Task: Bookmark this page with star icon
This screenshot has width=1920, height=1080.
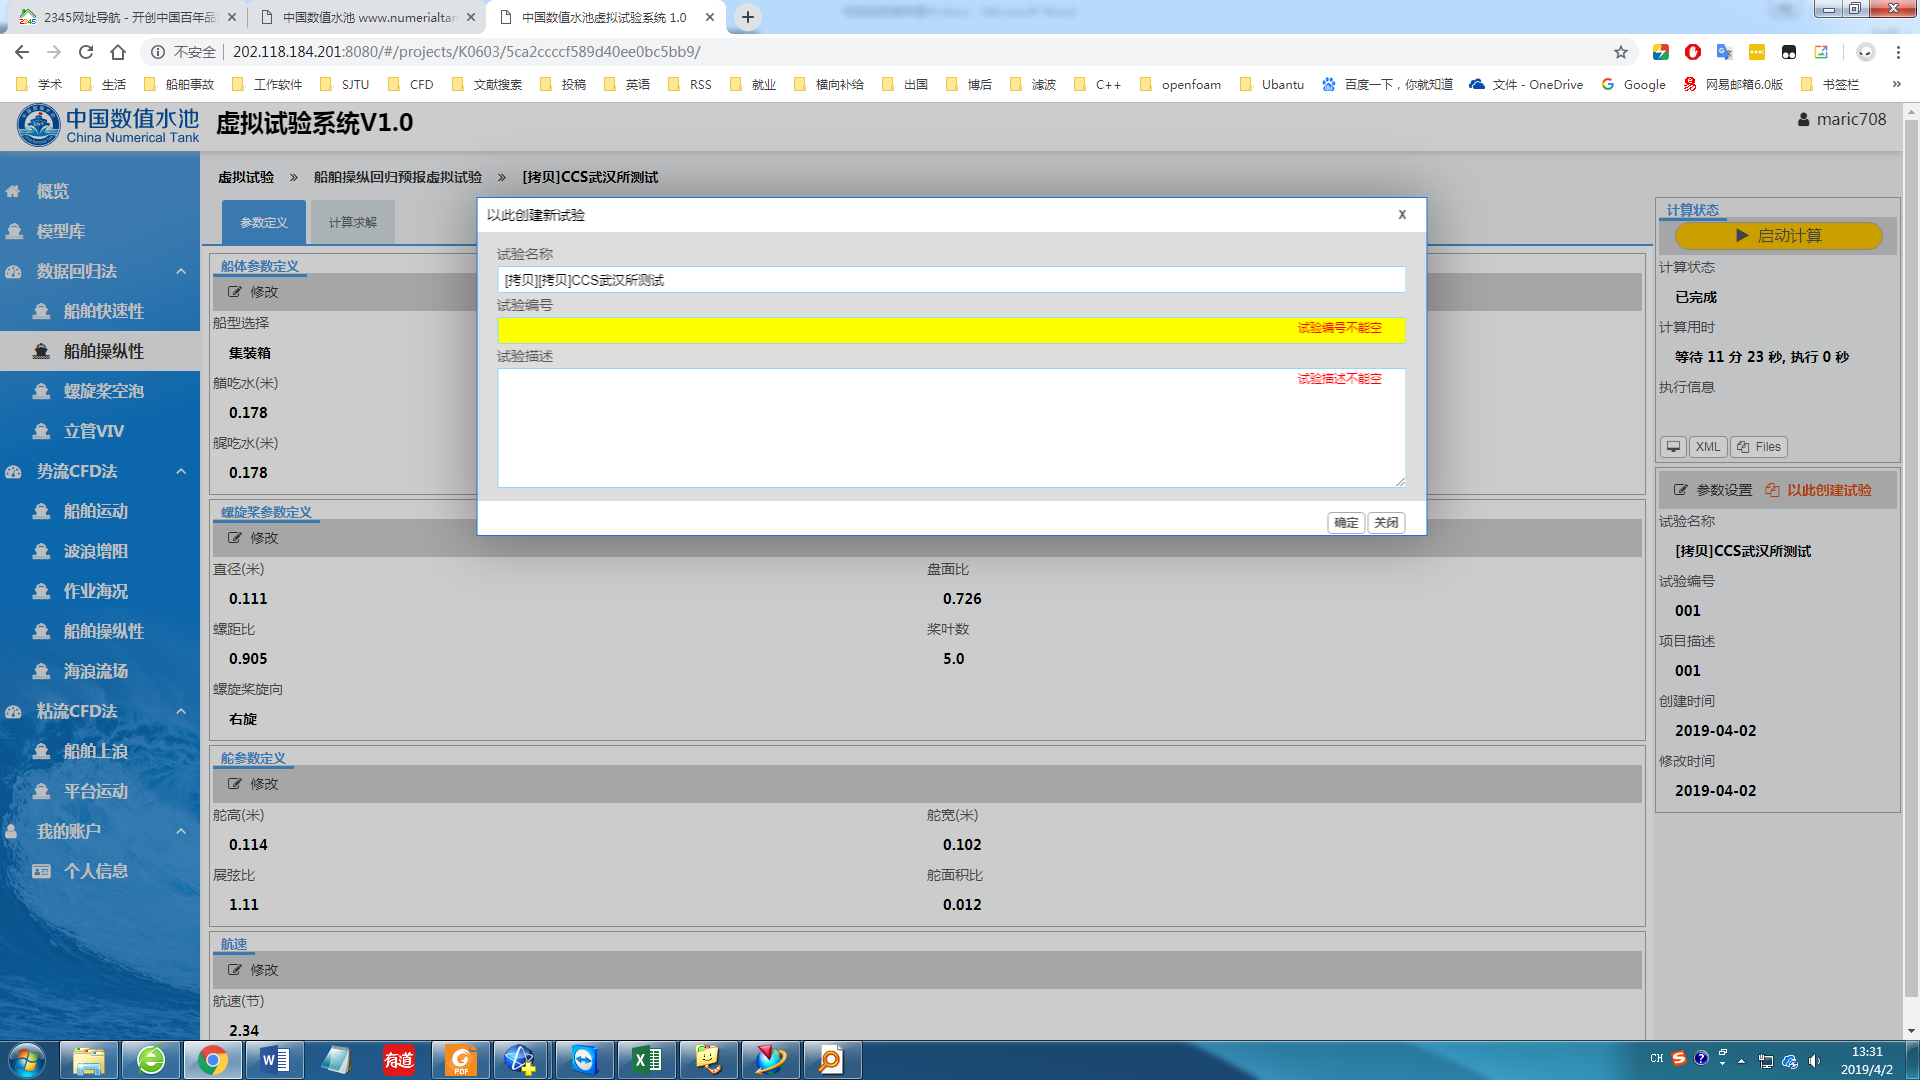Action: coord(1621,52)
